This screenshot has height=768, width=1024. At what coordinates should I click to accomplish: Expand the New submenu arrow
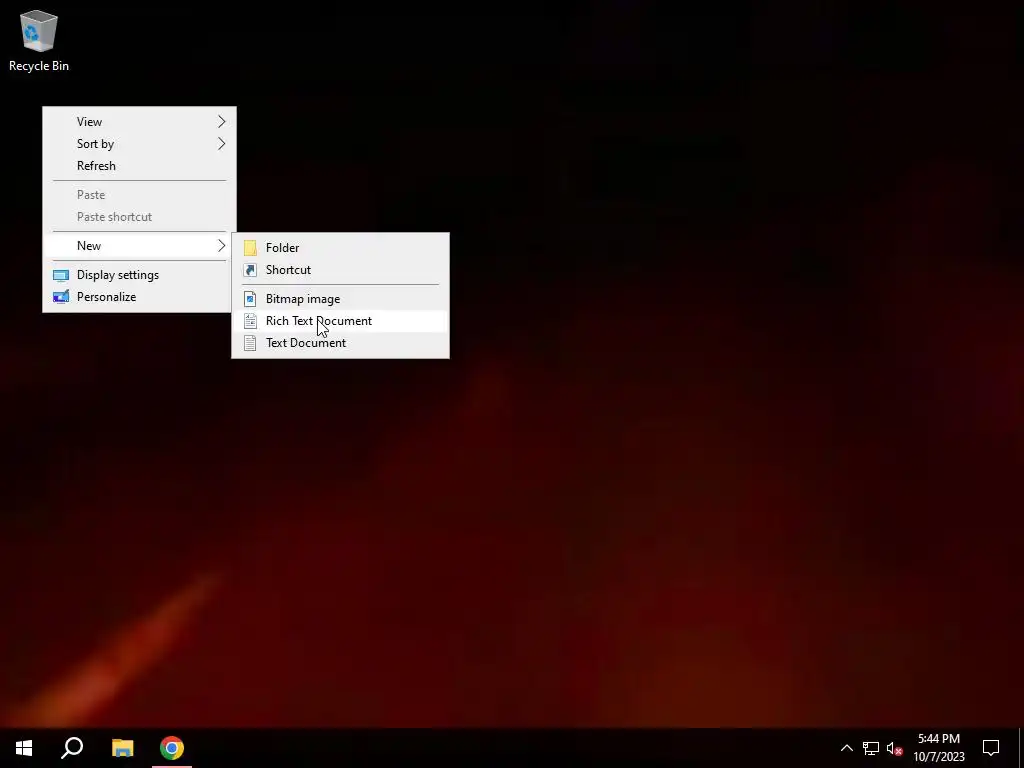(221, 246)
